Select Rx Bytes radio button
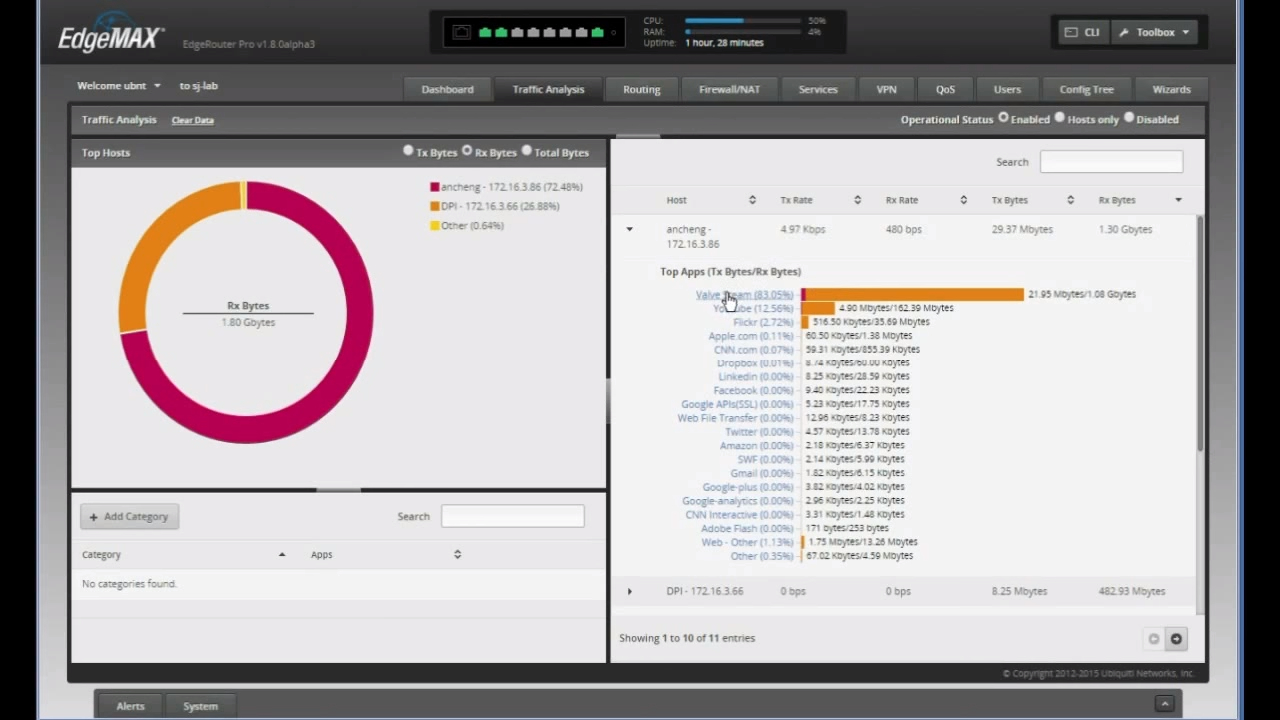The width and height of the screenshot is (1280, 720). click(467, 151)
